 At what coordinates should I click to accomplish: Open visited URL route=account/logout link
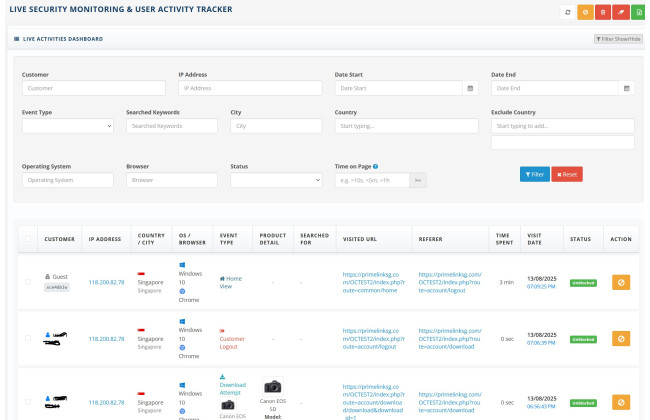click(374, 339)
